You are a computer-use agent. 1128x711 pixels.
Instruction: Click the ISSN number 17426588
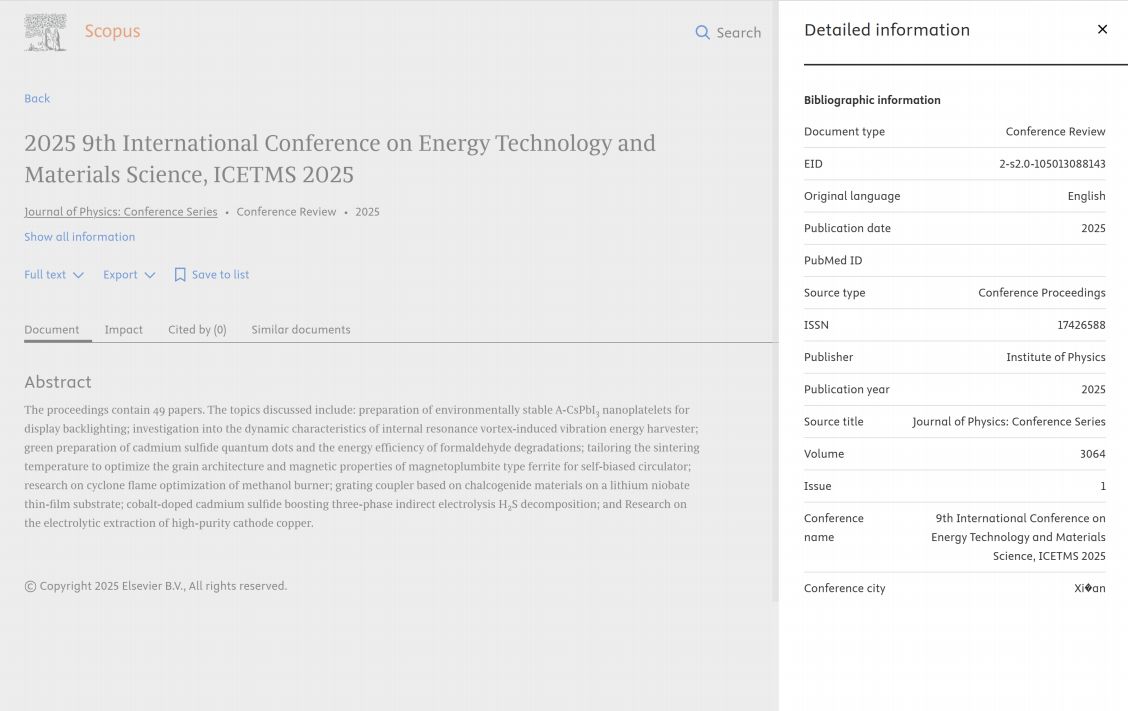1081,325
